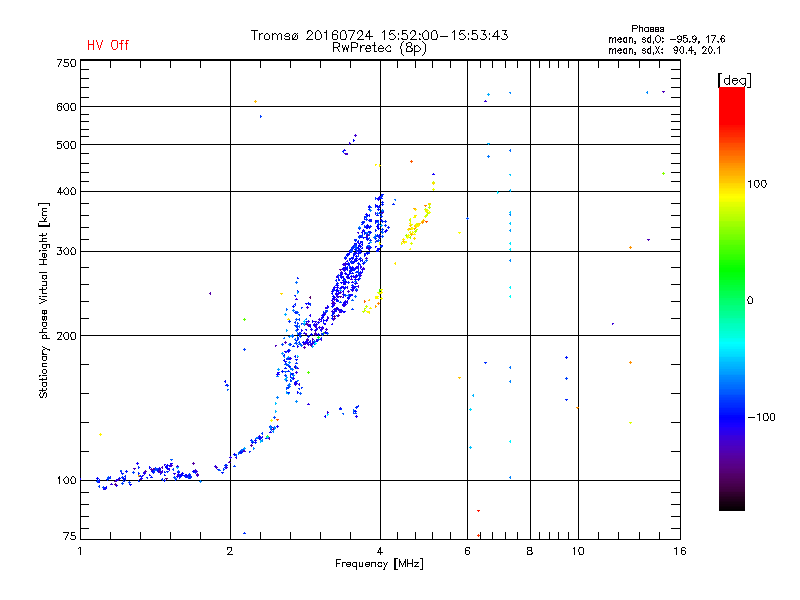Click the 'Stationary phase Virtual Height [km]' axis title

coord(43,301)
